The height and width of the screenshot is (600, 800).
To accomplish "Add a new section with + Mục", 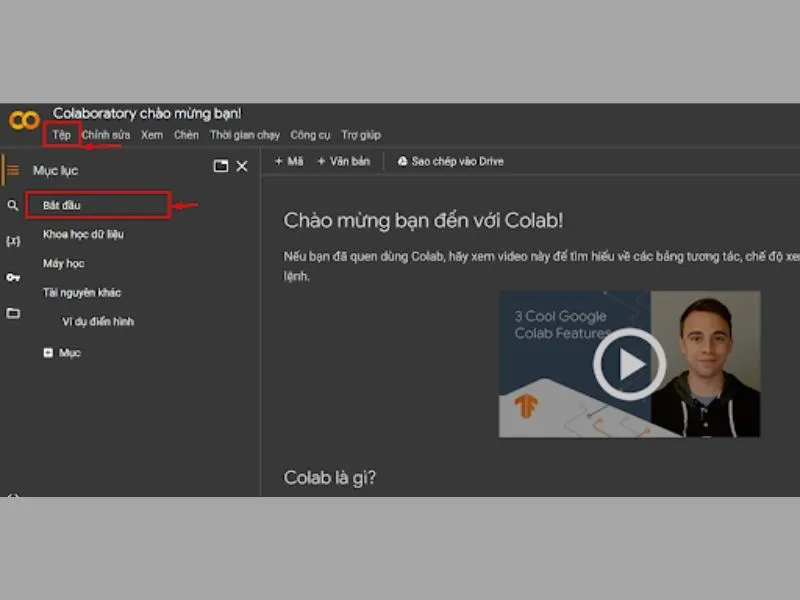I will tap(62, 353).
